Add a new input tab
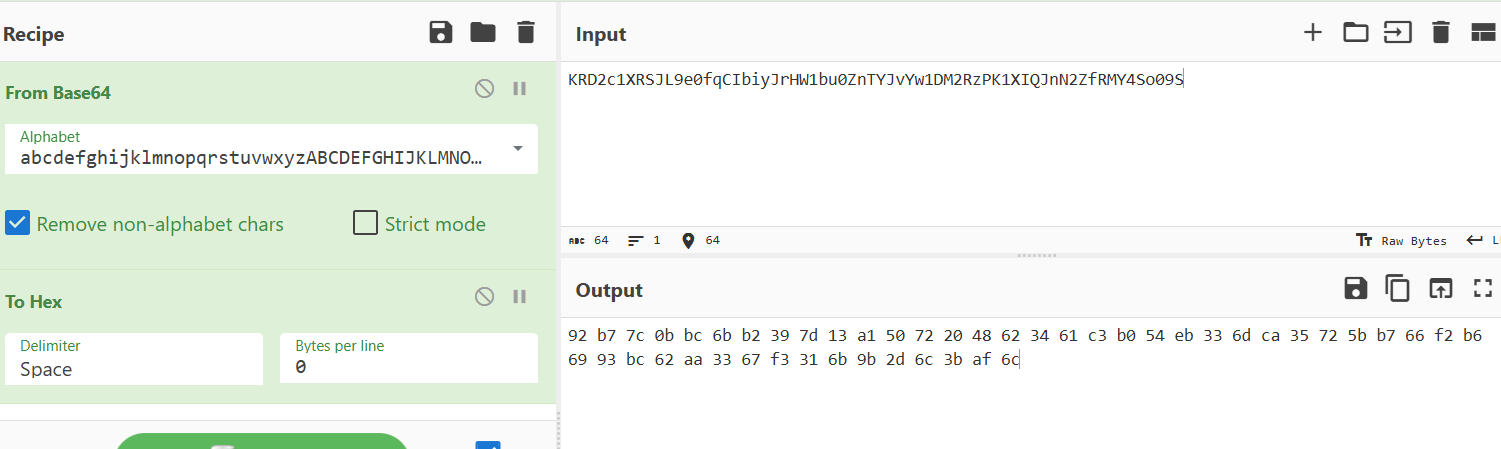The width and height of the screenshot is (1501, 449). click(1313, 33)
